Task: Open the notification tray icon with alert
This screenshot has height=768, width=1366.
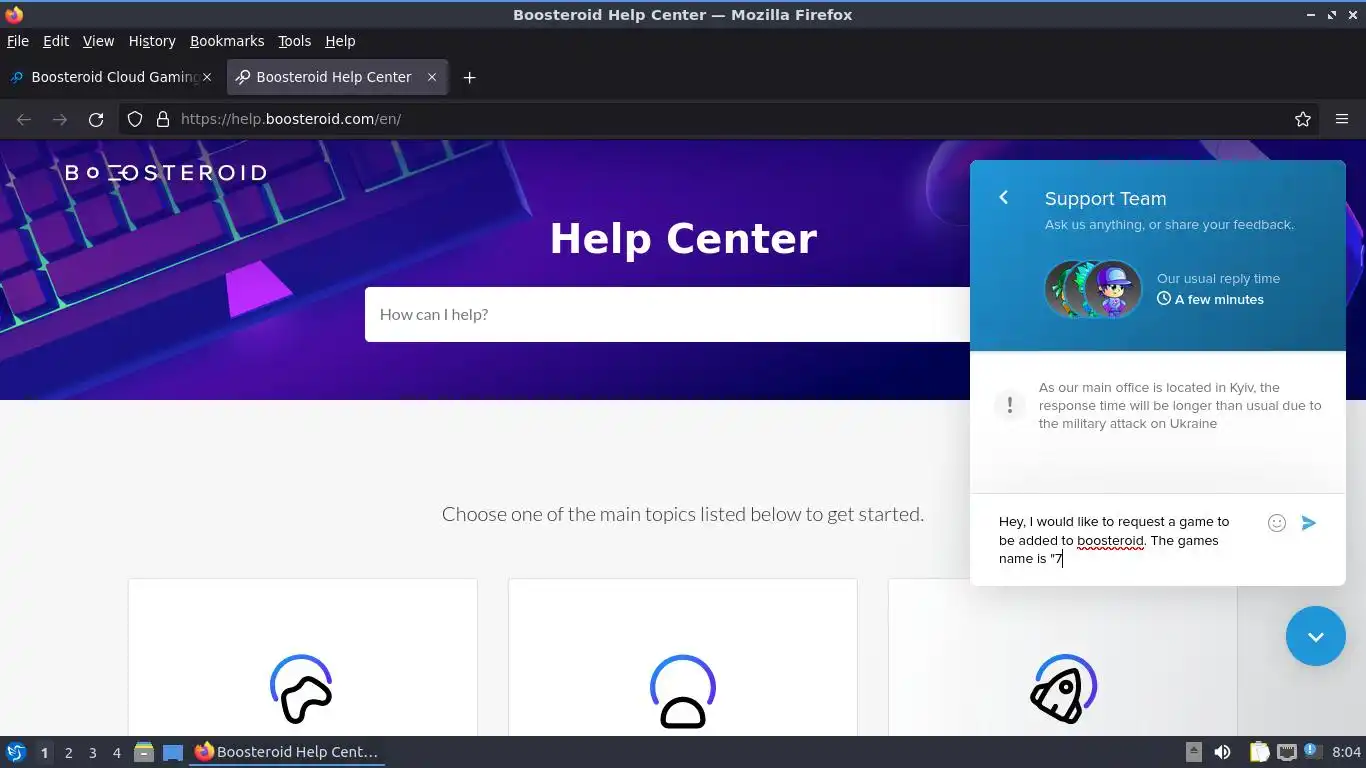Action: pos(1313,752)
